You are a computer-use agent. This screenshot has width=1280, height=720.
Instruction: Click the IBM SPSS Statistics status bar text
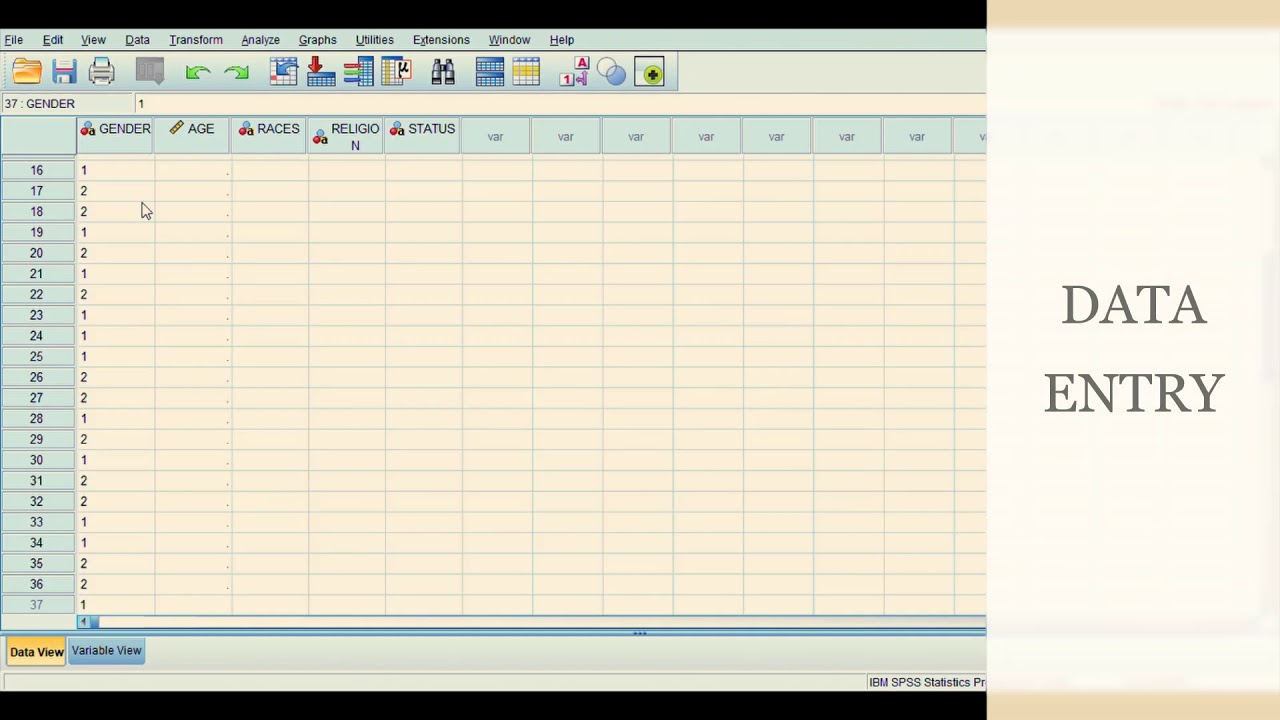pyautogui.click(x=926, y=682)
